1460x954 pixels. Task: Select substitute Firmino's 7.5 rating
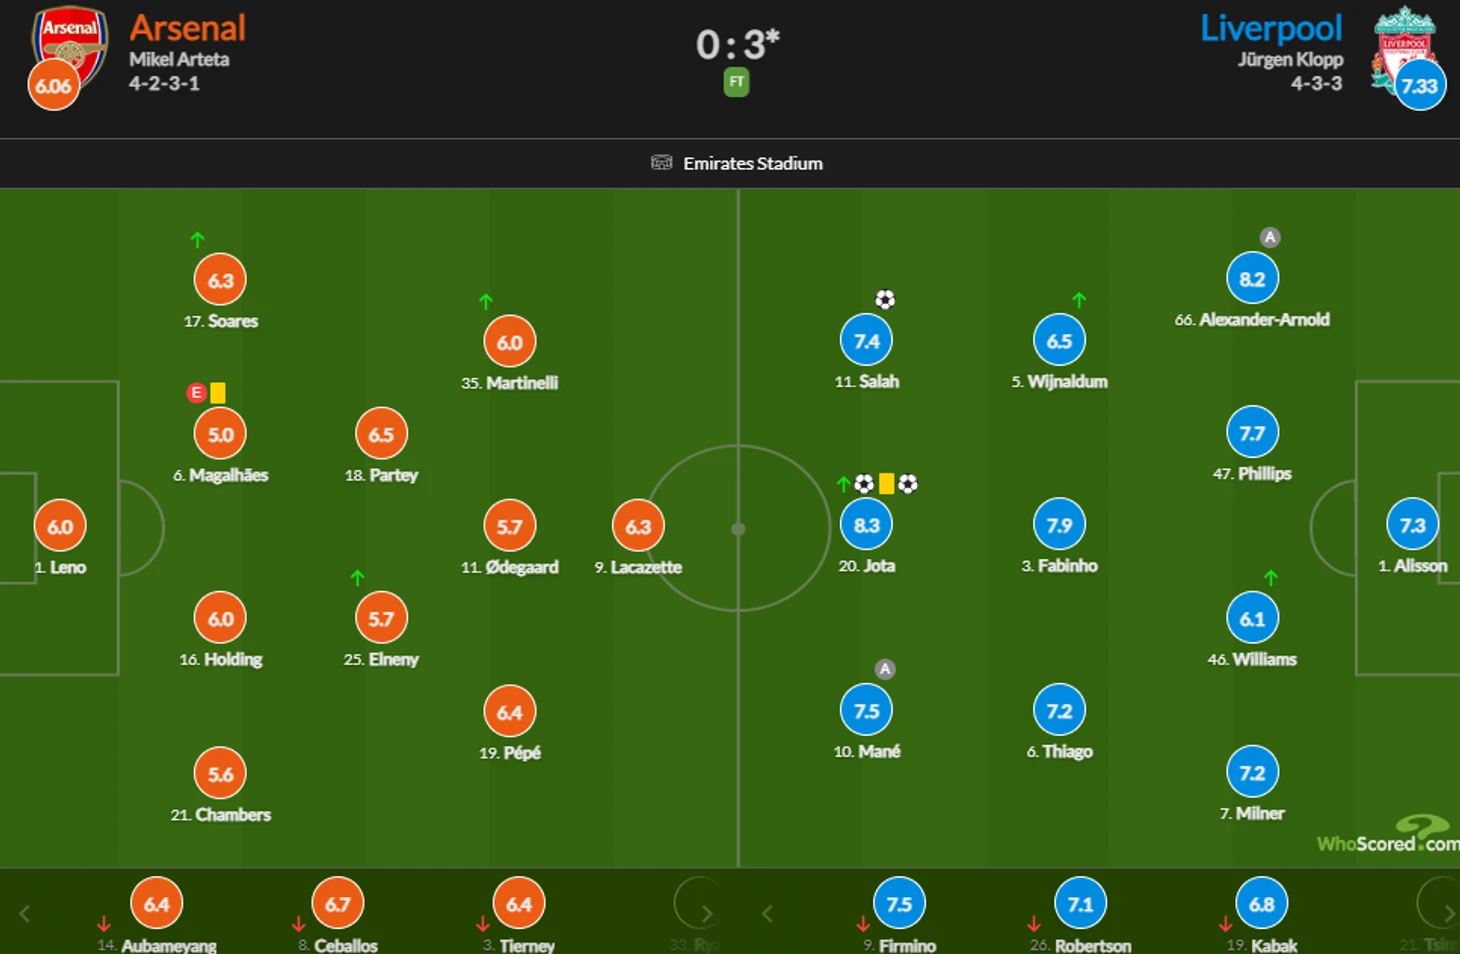899,904
